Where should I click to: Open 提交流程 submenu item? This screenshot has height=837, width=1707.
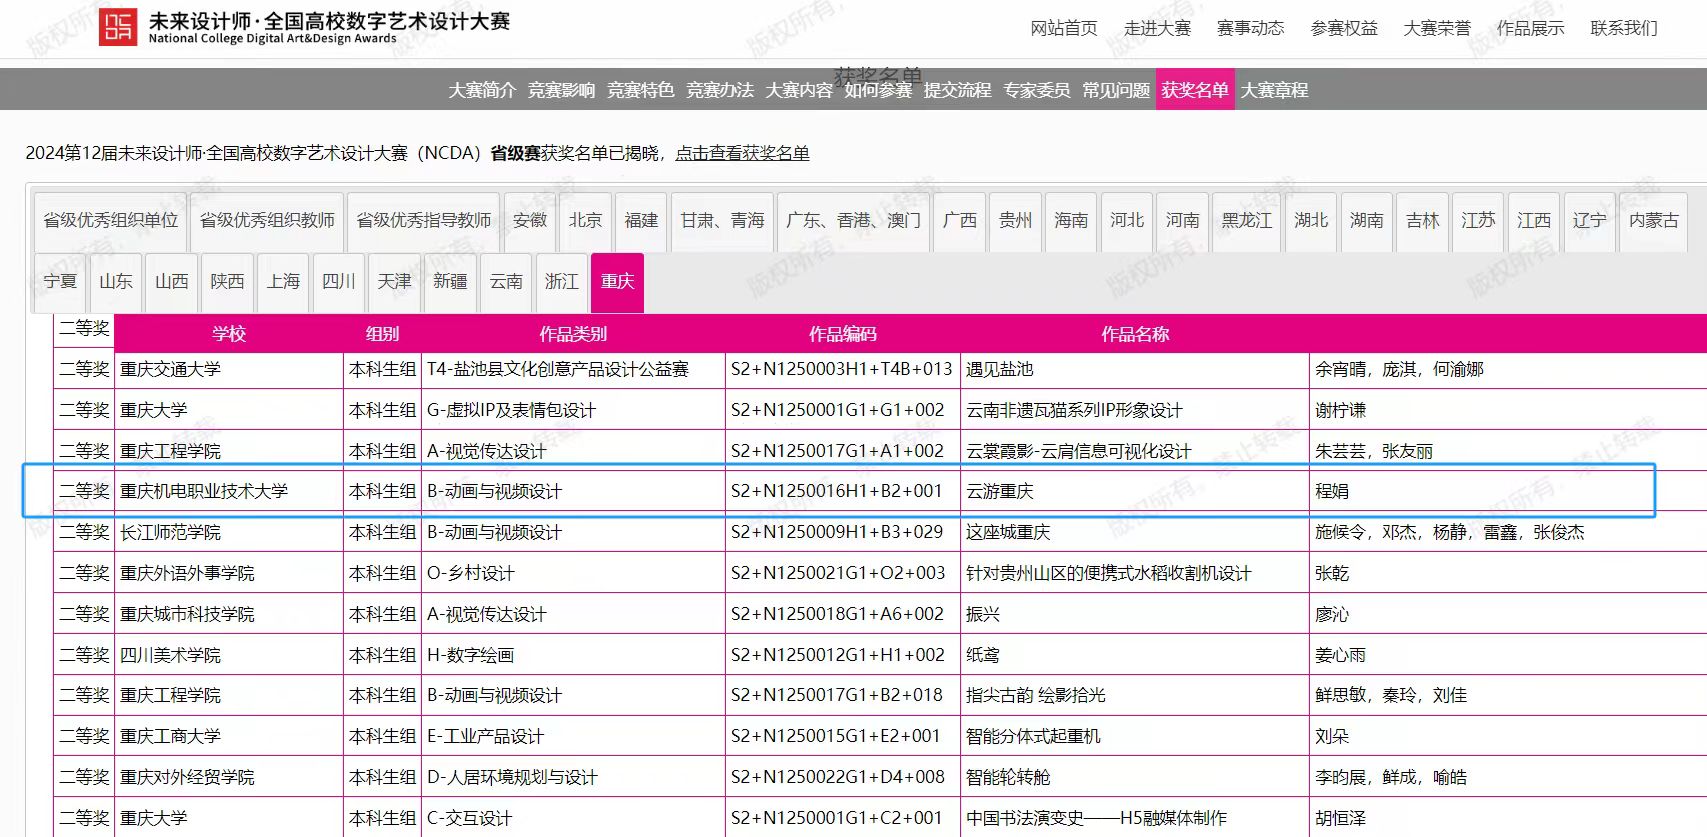957,90
